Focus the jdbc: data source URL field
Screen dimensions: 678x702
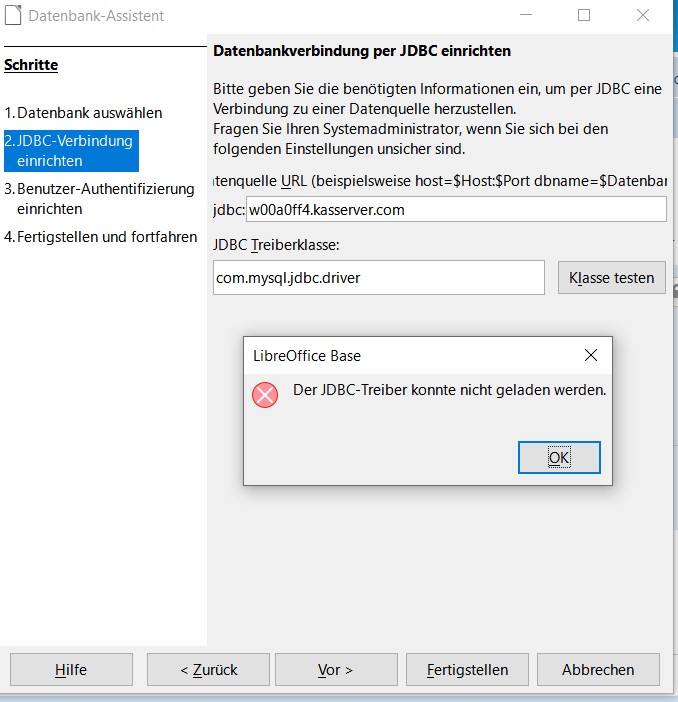[x=456, y=209]
